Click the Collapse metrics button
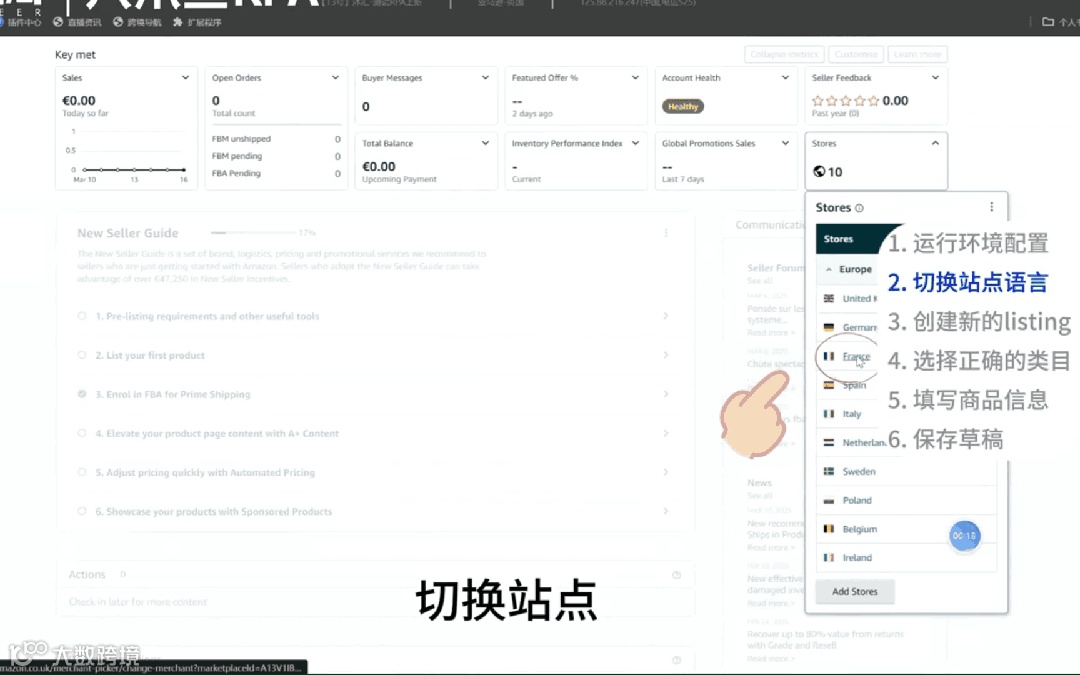This screenshot has height=675, width=1080. (784, 54)
